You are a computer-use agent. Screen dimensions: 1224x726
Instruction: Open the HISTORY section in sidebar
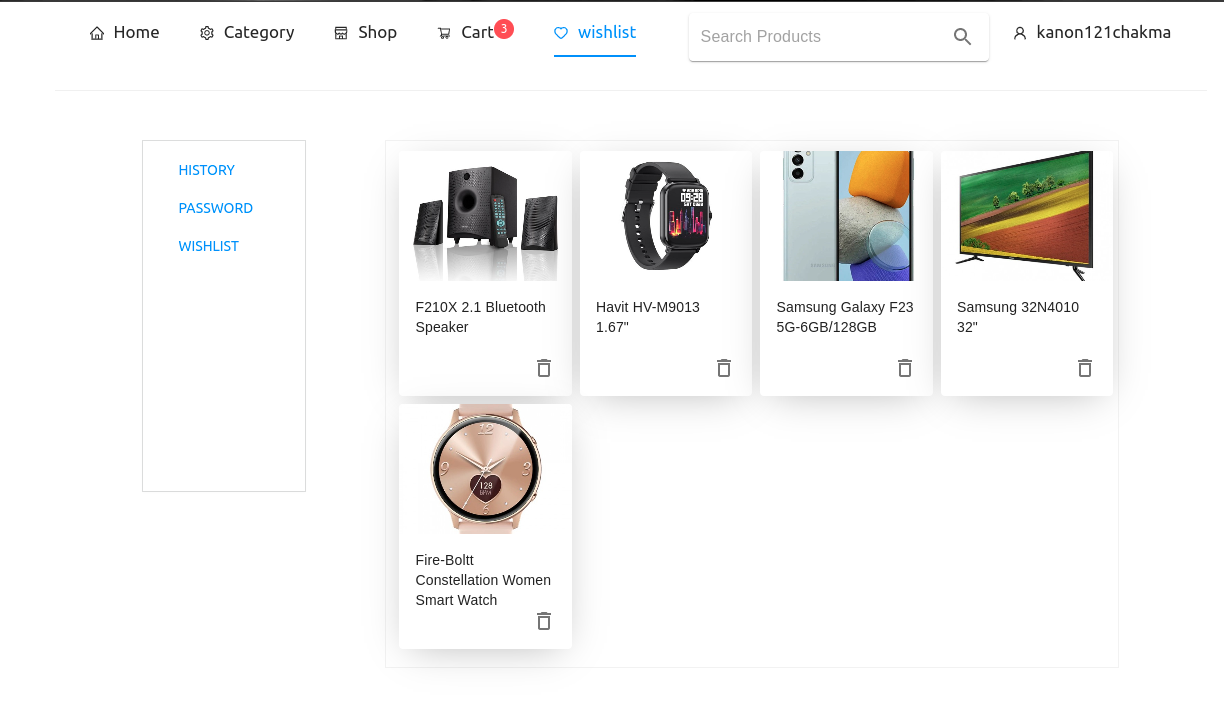[206, 170]
